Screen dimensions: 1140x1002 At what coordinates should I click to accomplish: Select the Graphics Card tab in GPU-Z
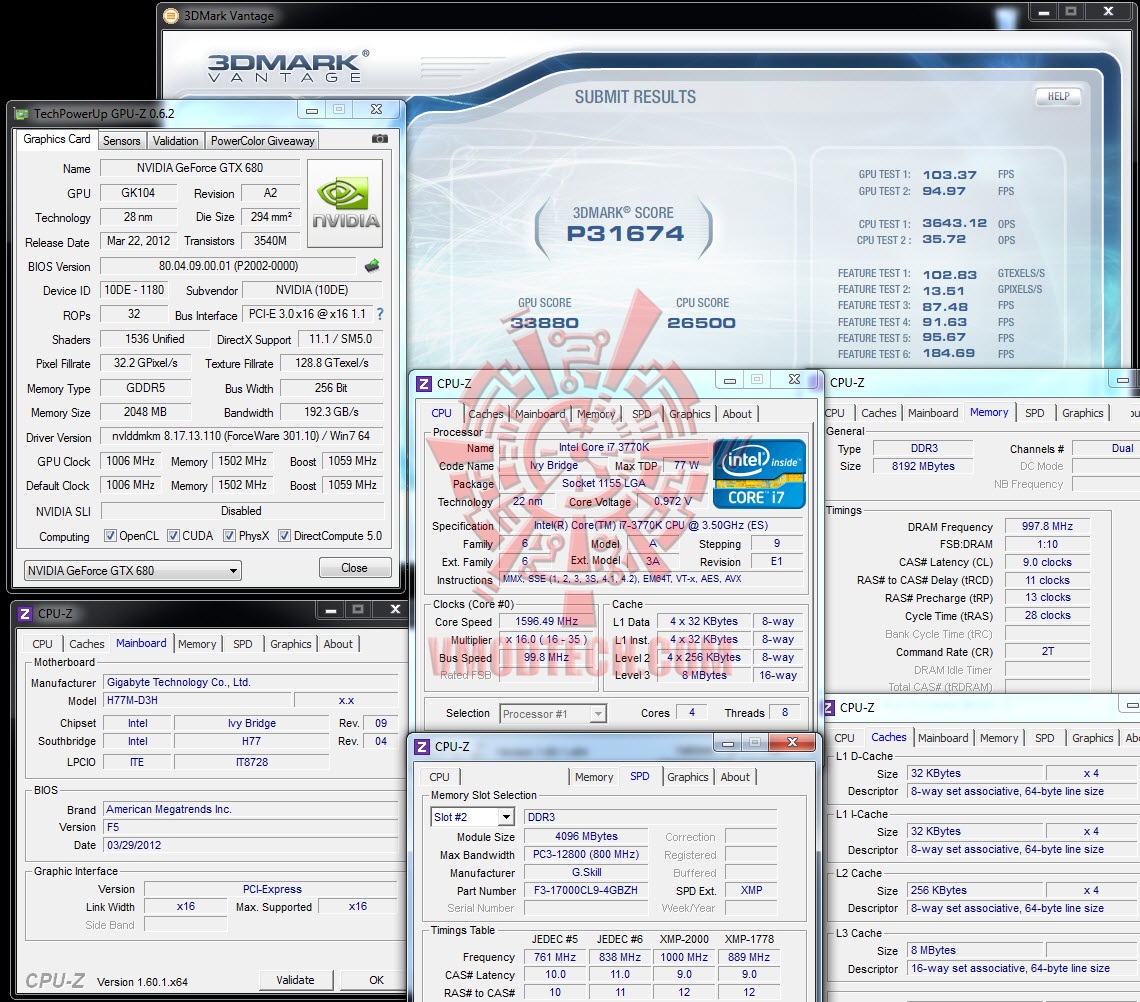[57, 139]
